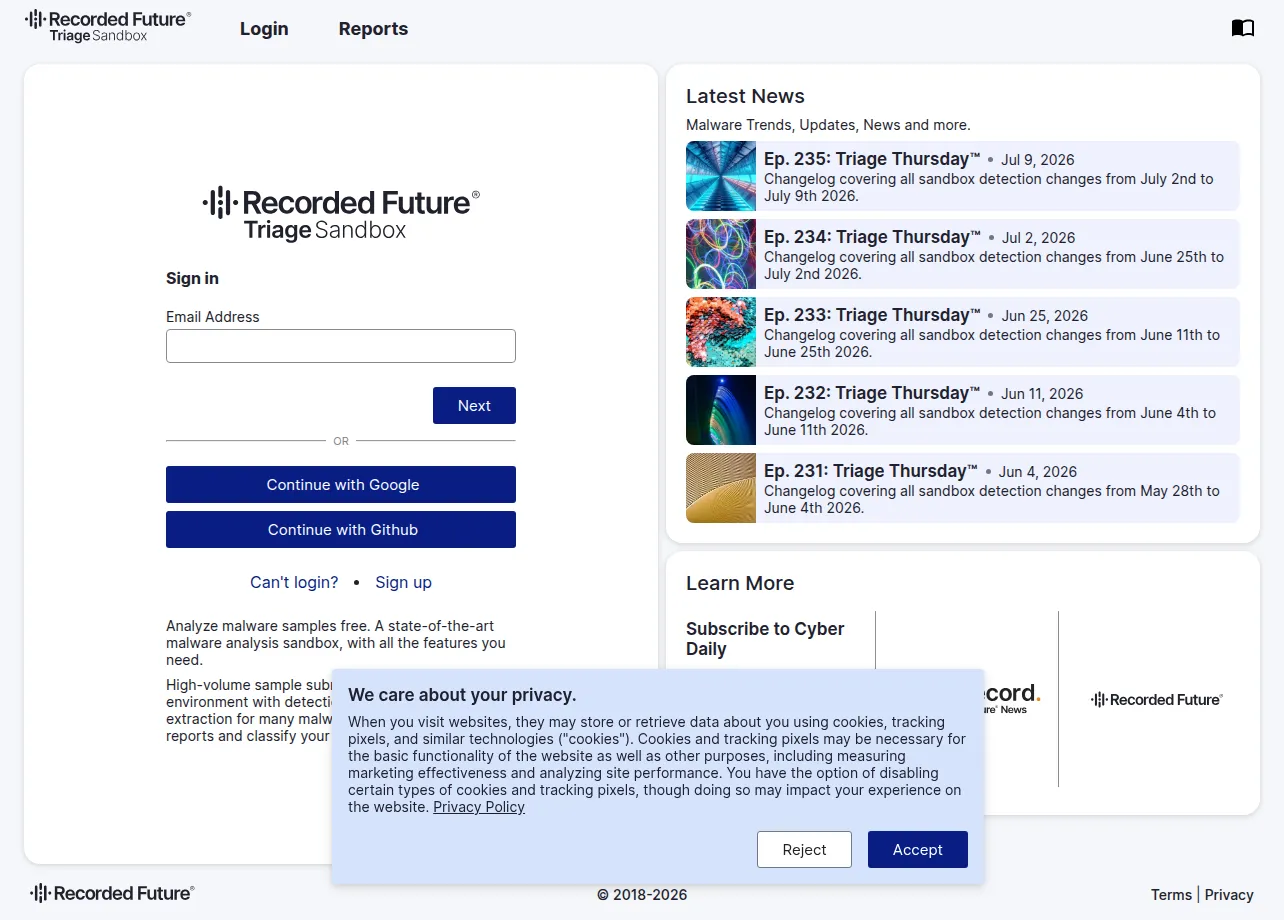Image resolution: width=1284 pixels, height=920 pixels.
Task: Open the Terms link in the footer
Action: [x=1171, y=895]
